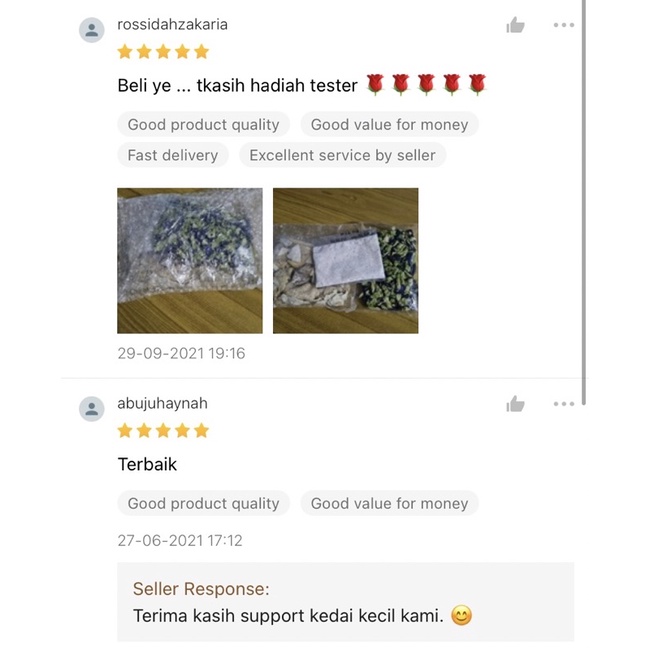The width and height of the screenshot is (650, 650).
Task: Select first review's Good value for money tag
Action: point(389,124)
